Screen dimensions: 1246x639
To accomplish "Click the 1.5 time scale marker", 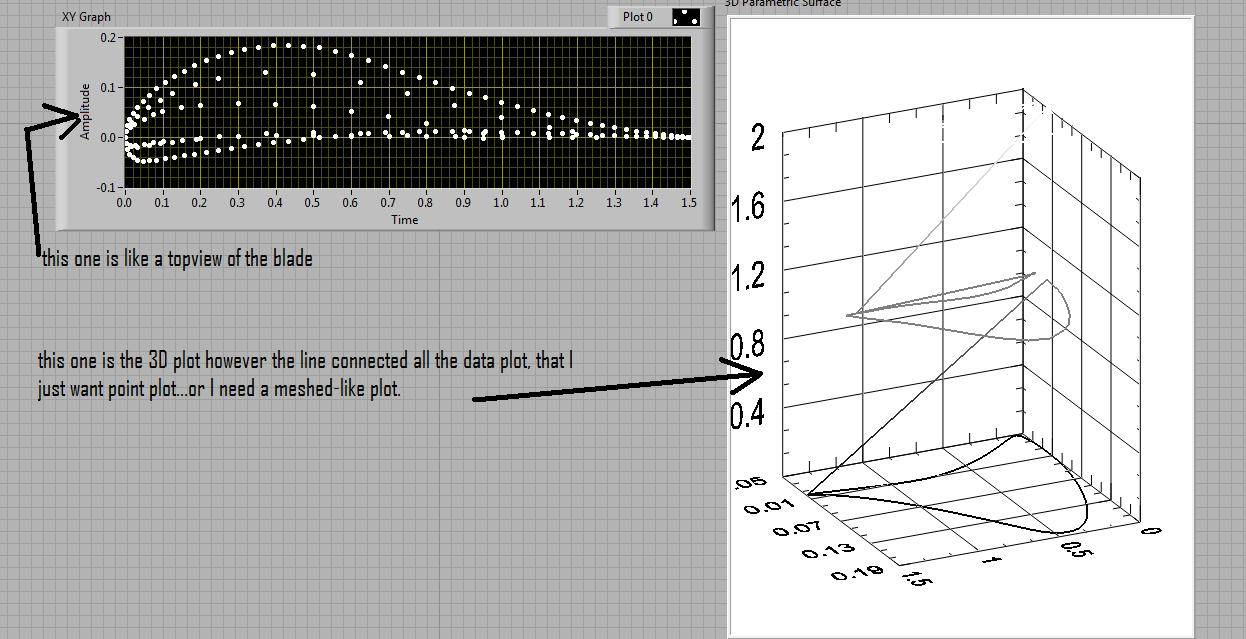I will click(x=688, y=203).
